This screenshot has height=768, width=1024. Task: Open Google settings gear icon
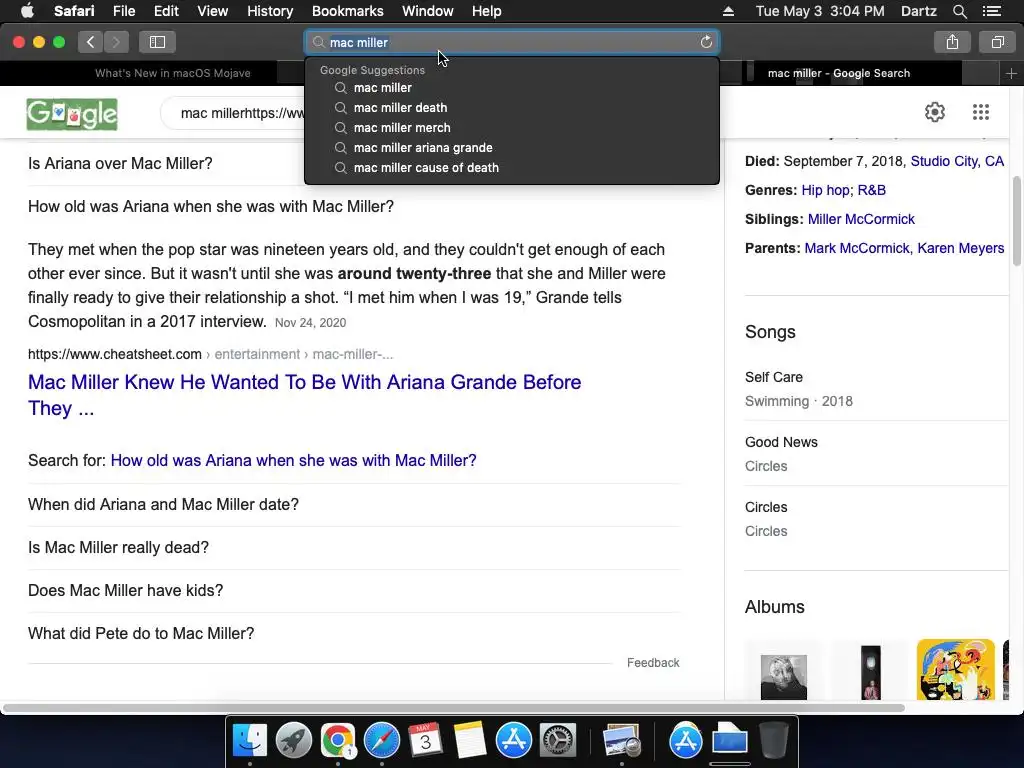pyautogui.click(x=935, y=112)
